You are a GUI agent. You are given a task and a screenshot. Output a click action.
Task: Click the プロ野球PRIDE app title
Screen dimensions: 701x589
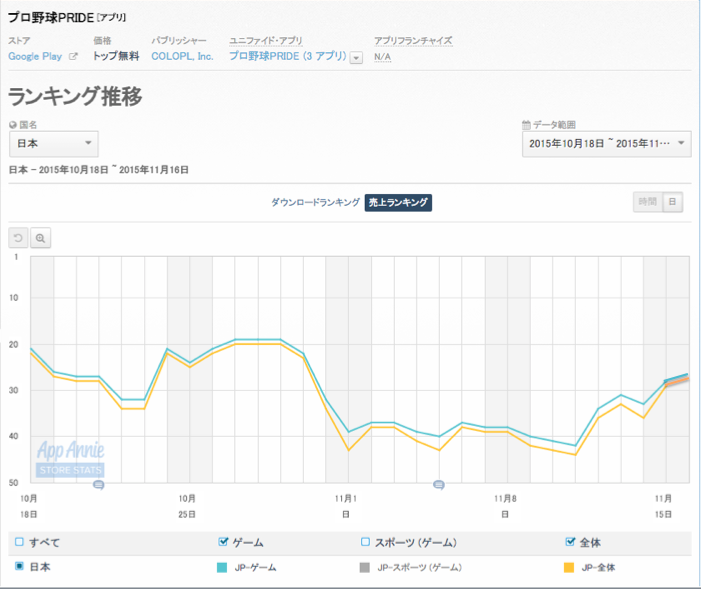point(51,17)
